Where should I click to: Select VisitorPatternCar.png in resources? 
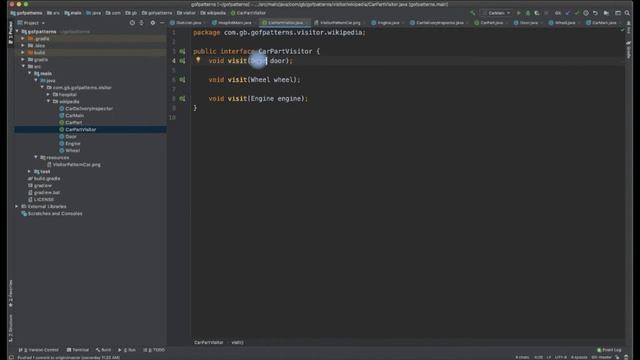coord(73,164)
